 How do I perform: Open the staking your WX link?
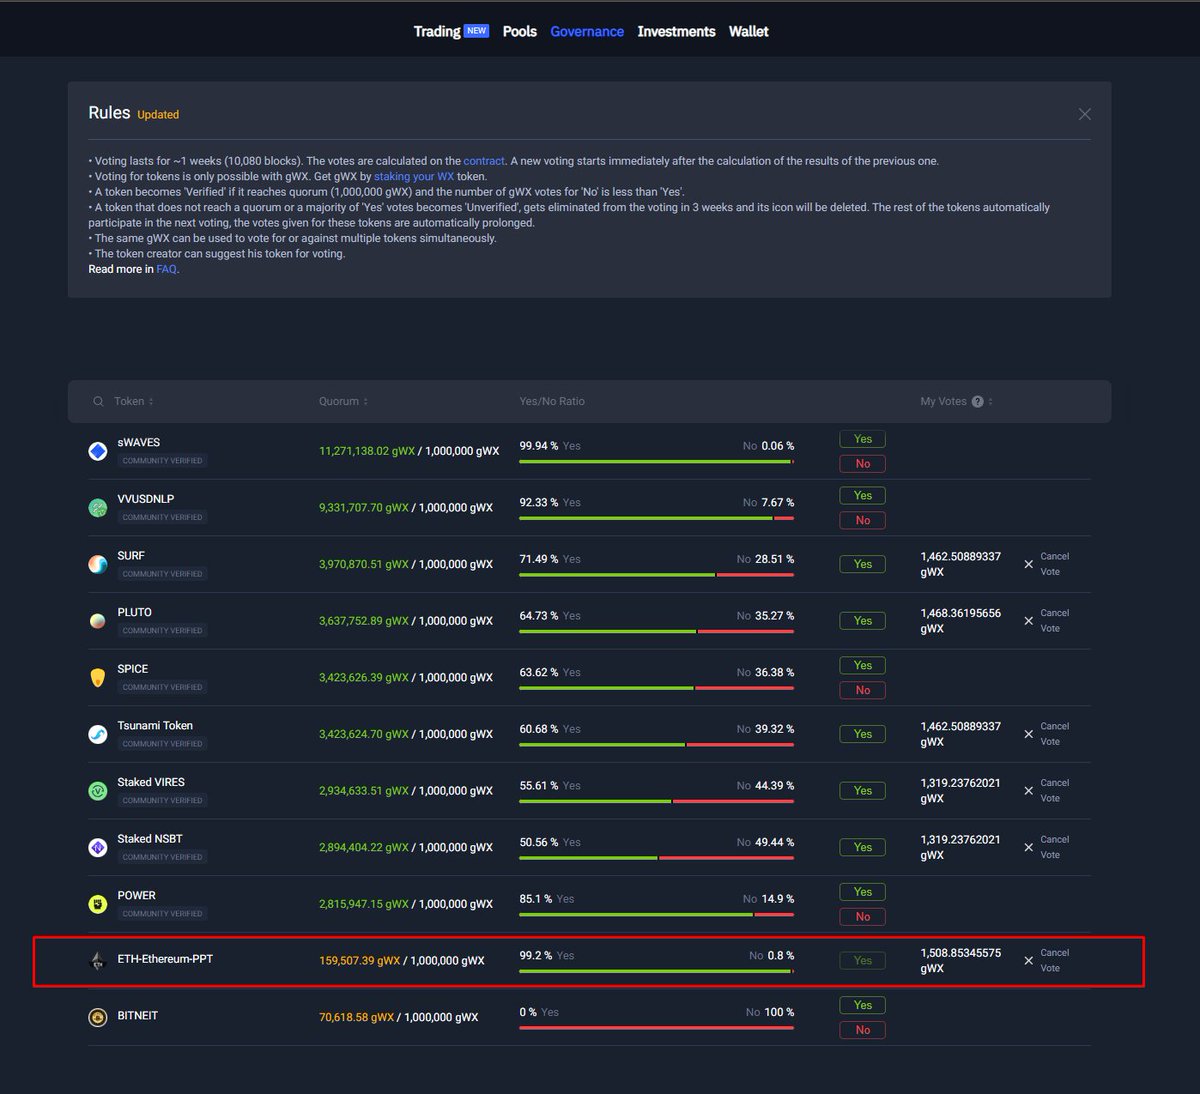click(x=414, y=176)
